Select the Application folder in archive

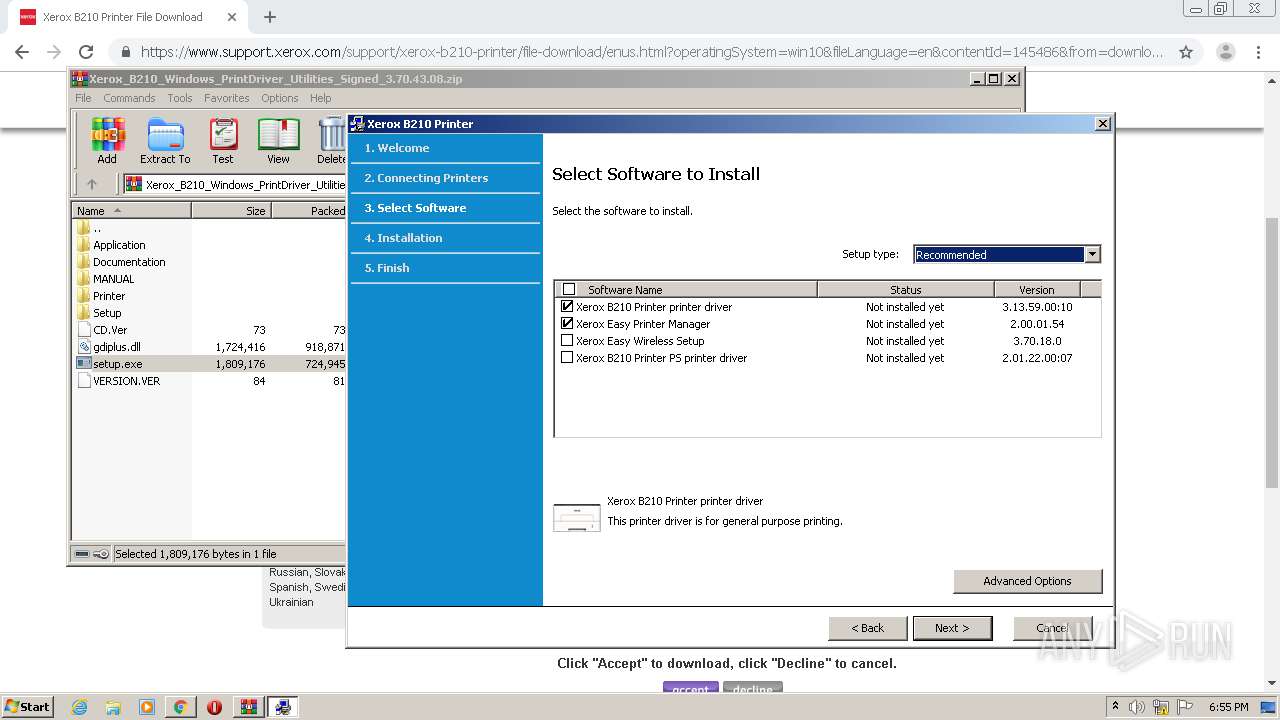pos(119,245)
